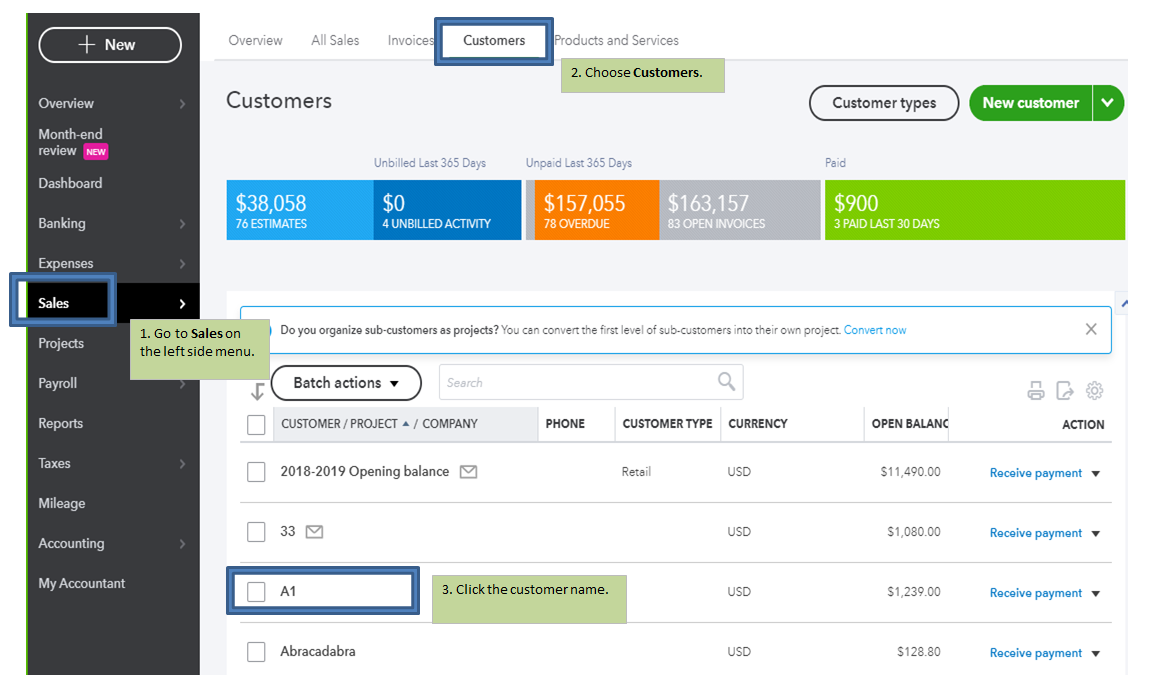The height and width of the screenshot is (675, 1156).
Task: Open action dropdown arrow for A1 row
Action: click(1096, 593)
